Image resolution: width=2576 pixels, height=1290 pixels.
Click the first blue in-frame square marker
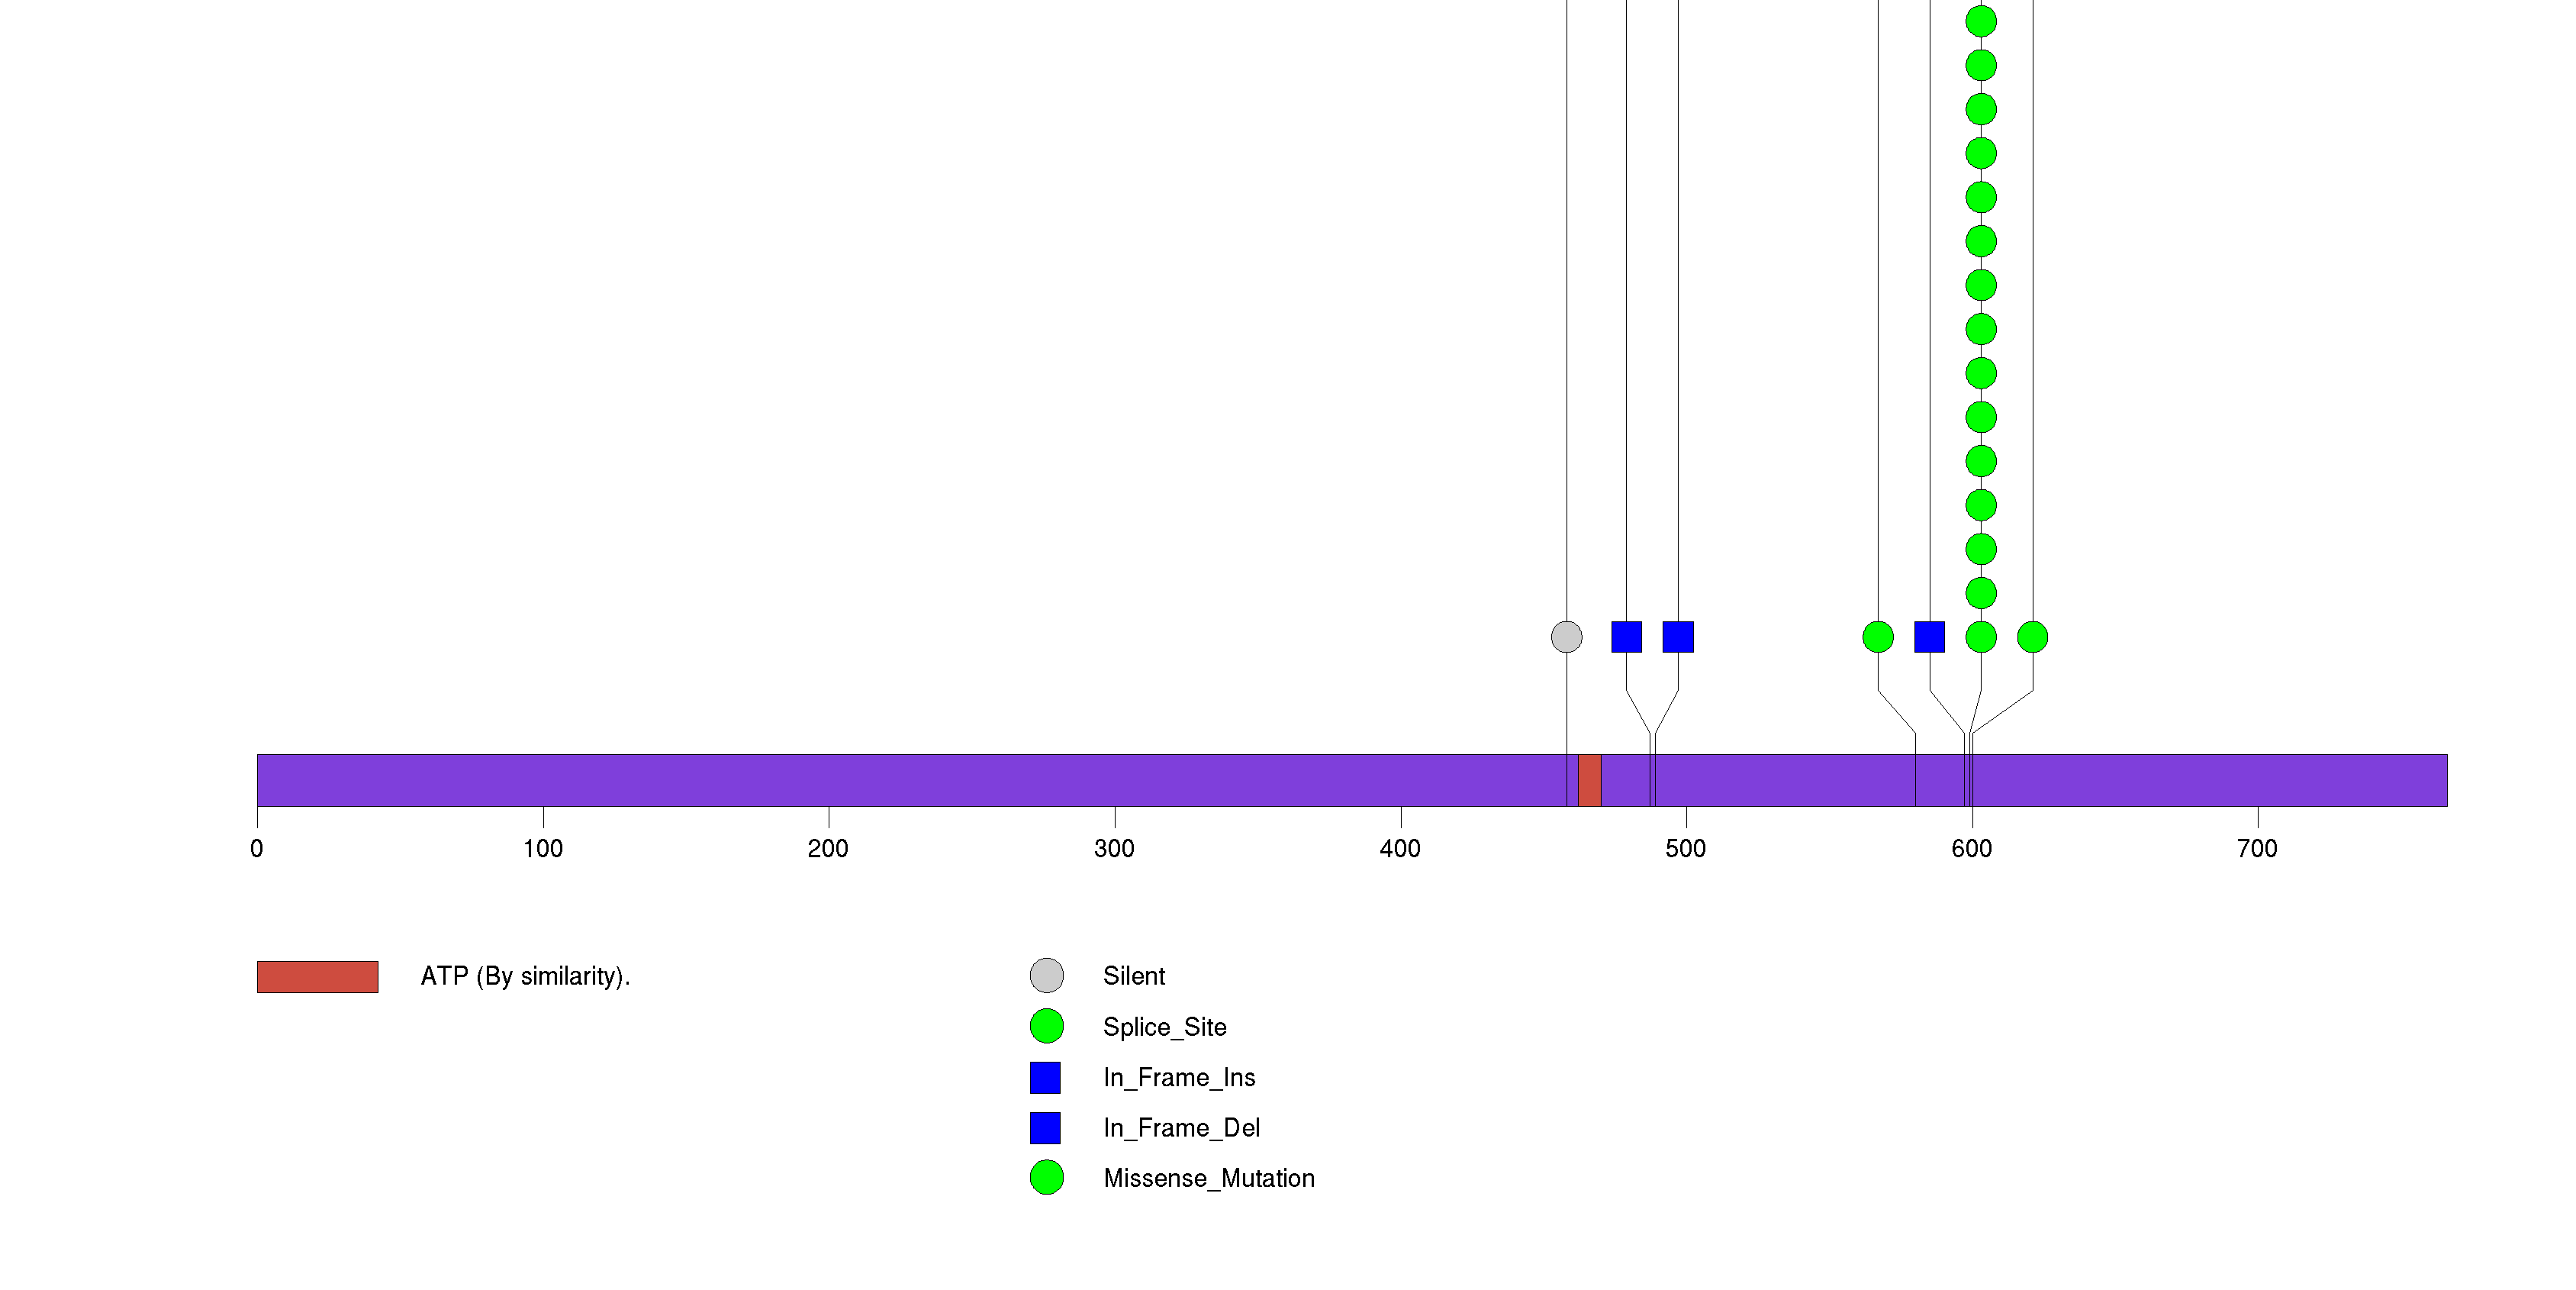coord(1626,637)
